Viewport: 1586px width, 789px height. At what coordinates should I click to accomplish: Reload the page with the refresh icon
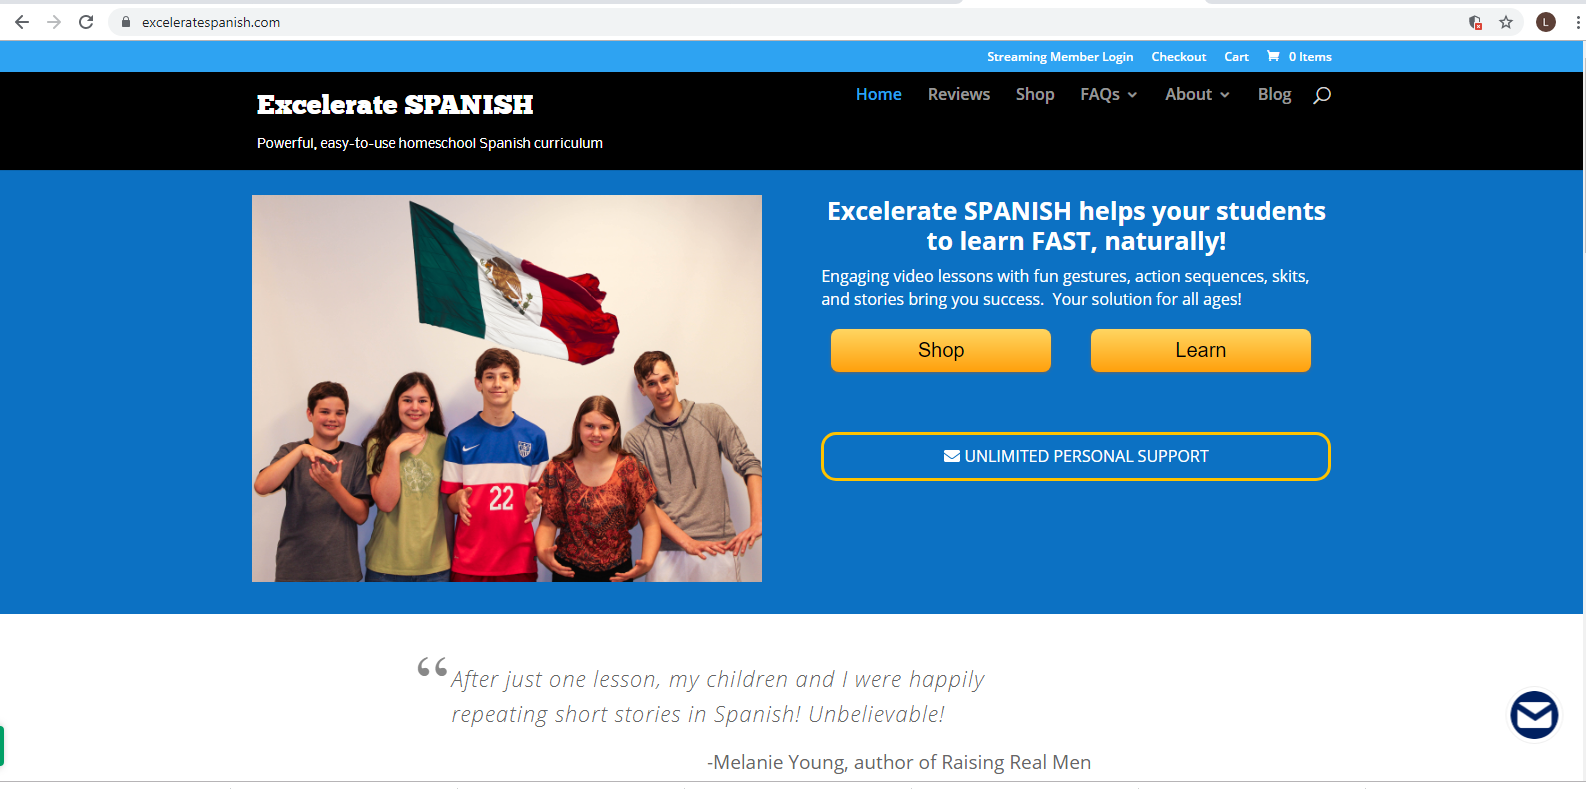(x=86, y=22)
